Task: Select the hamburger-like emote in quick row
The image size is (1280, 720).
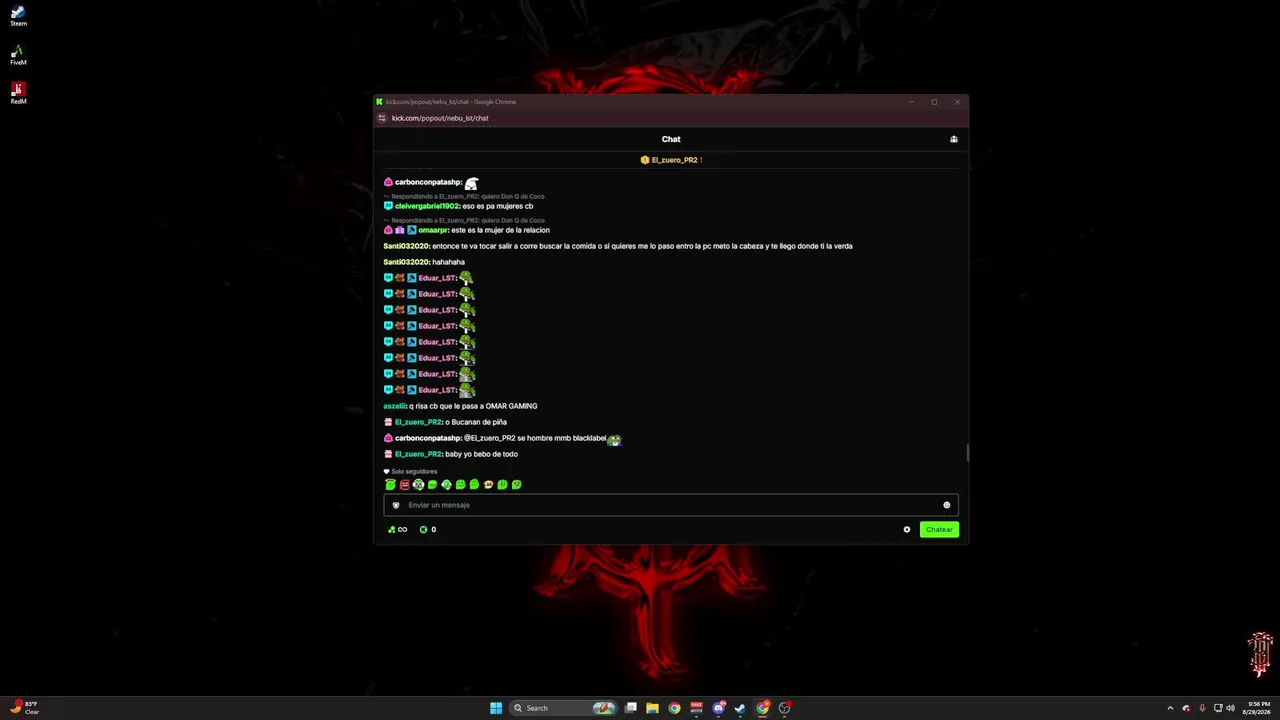Action: pos(488,485)
